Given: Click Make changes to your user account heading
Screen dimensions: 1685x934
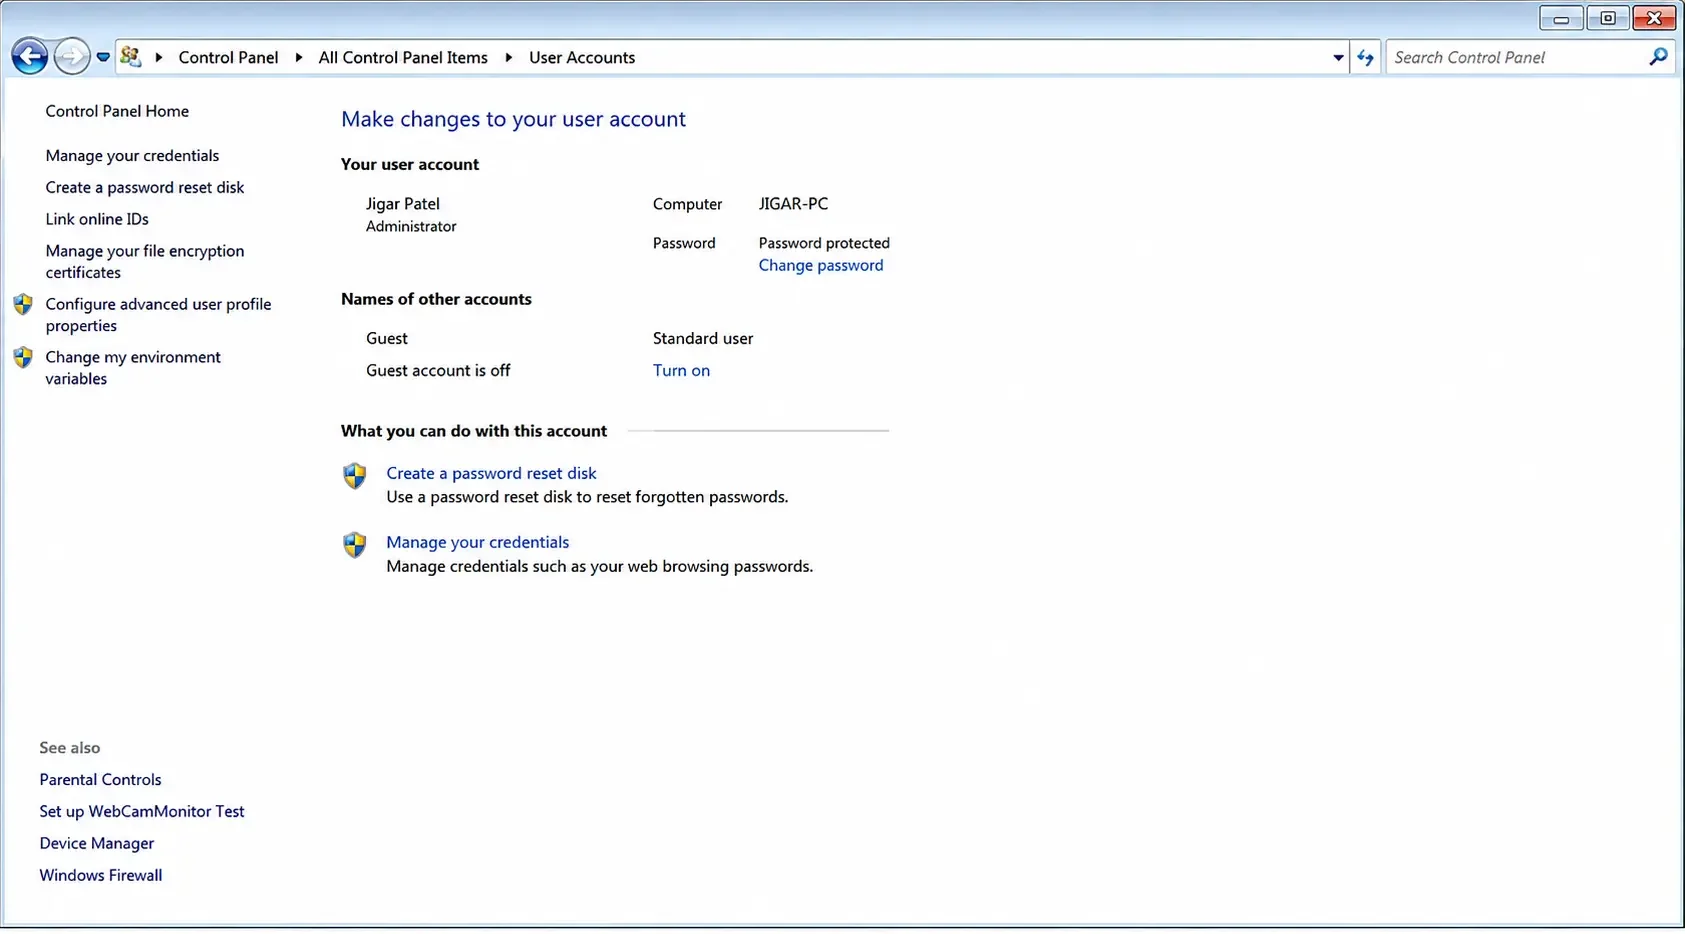Looking at the screenshot, I should (x=513, y=120).
